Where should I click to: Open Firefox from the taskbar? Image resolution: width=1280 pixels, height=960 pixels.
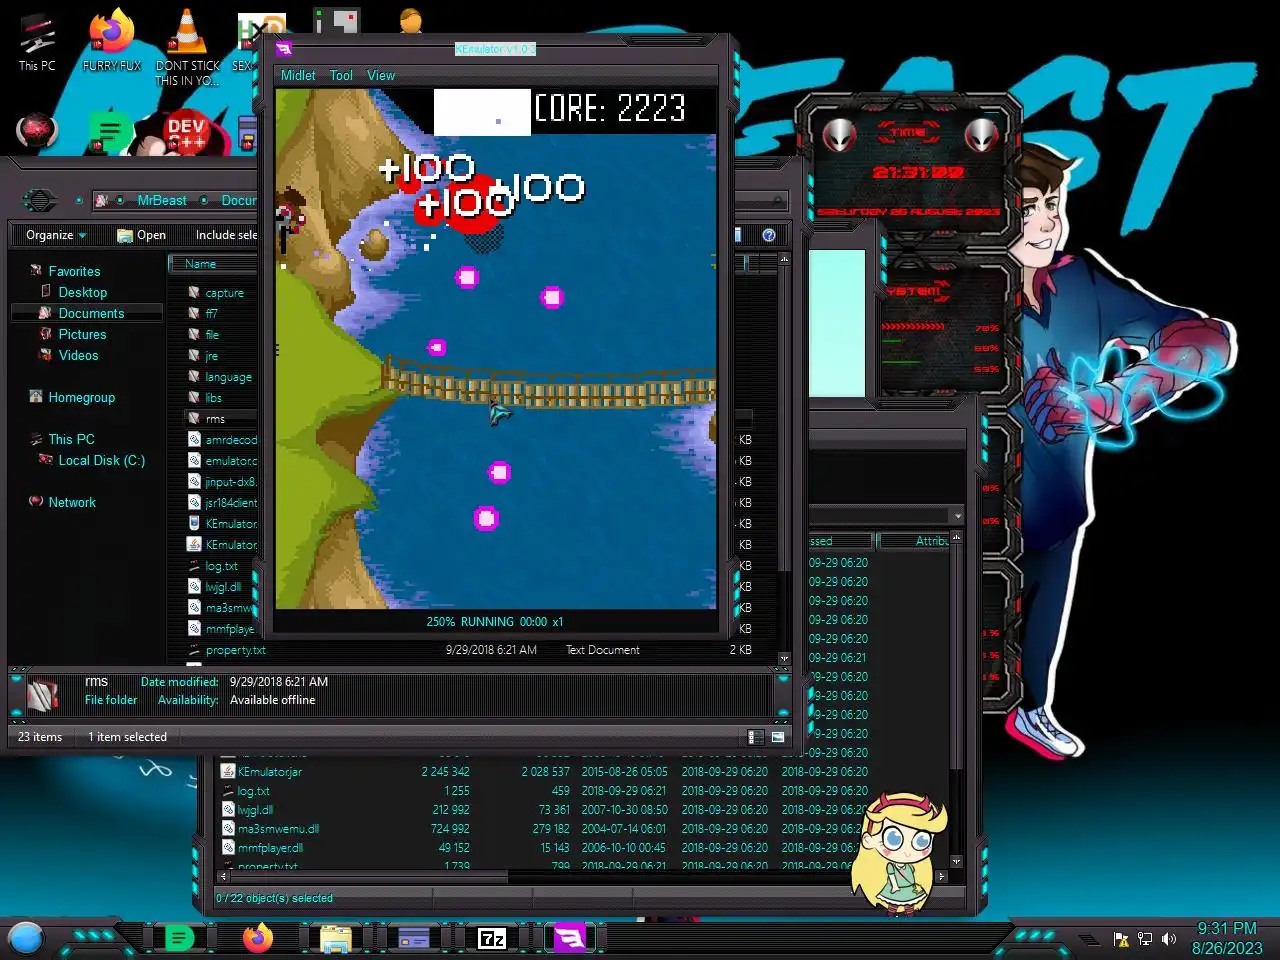coord(258,938)
